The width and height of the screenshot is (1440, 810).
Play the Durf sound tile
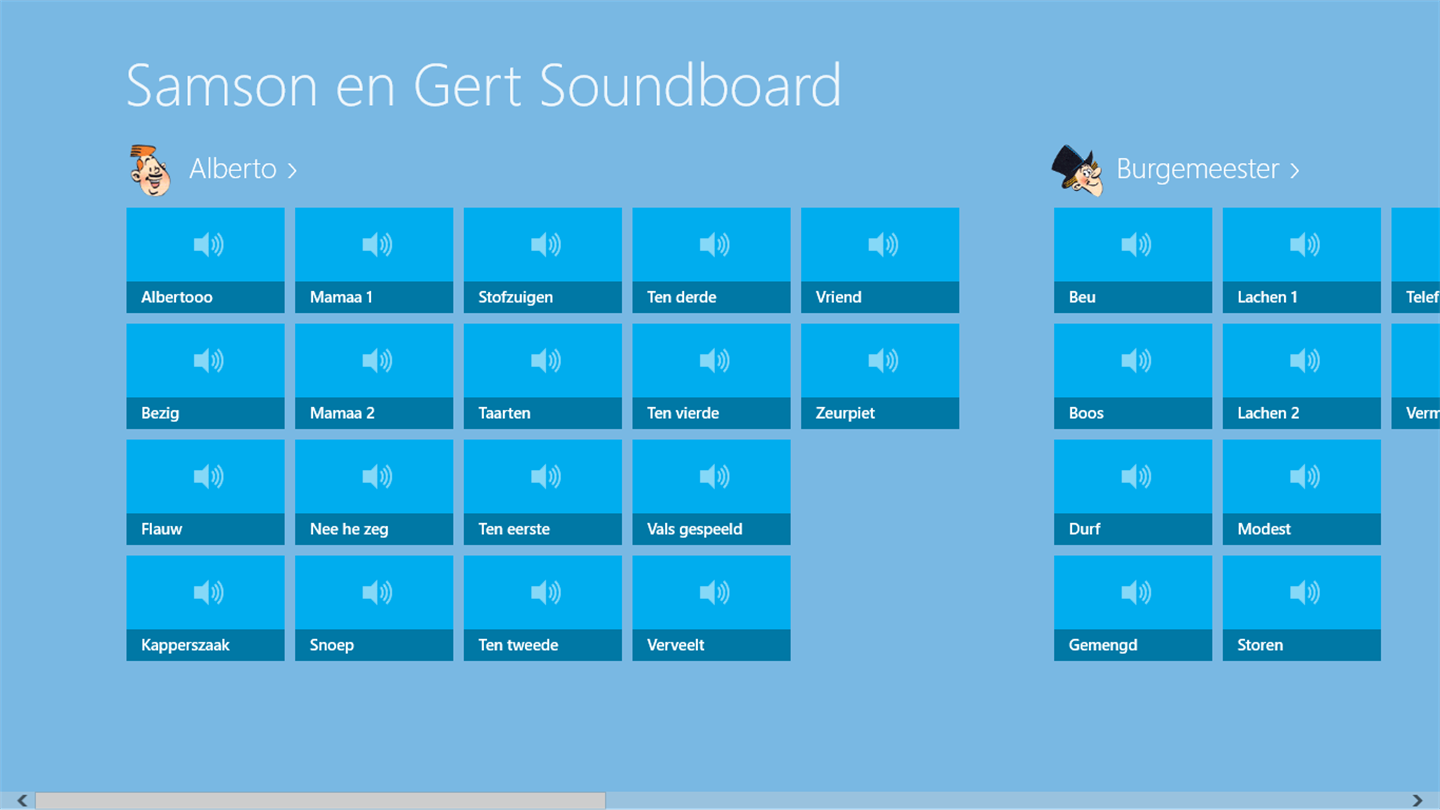coord(1133,492)
